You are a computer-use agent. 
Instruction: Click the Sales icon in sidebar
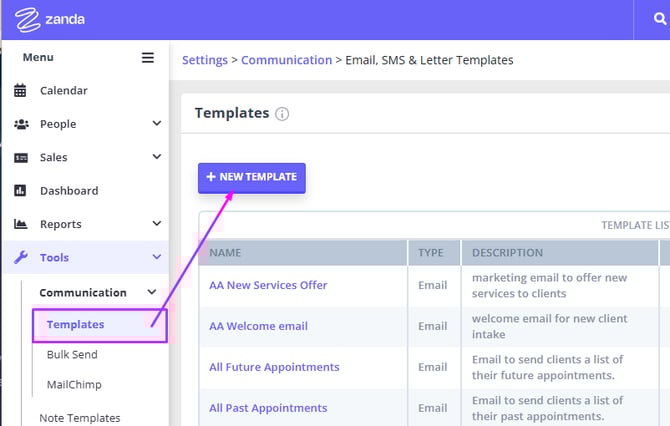click(x=20, y=158)
